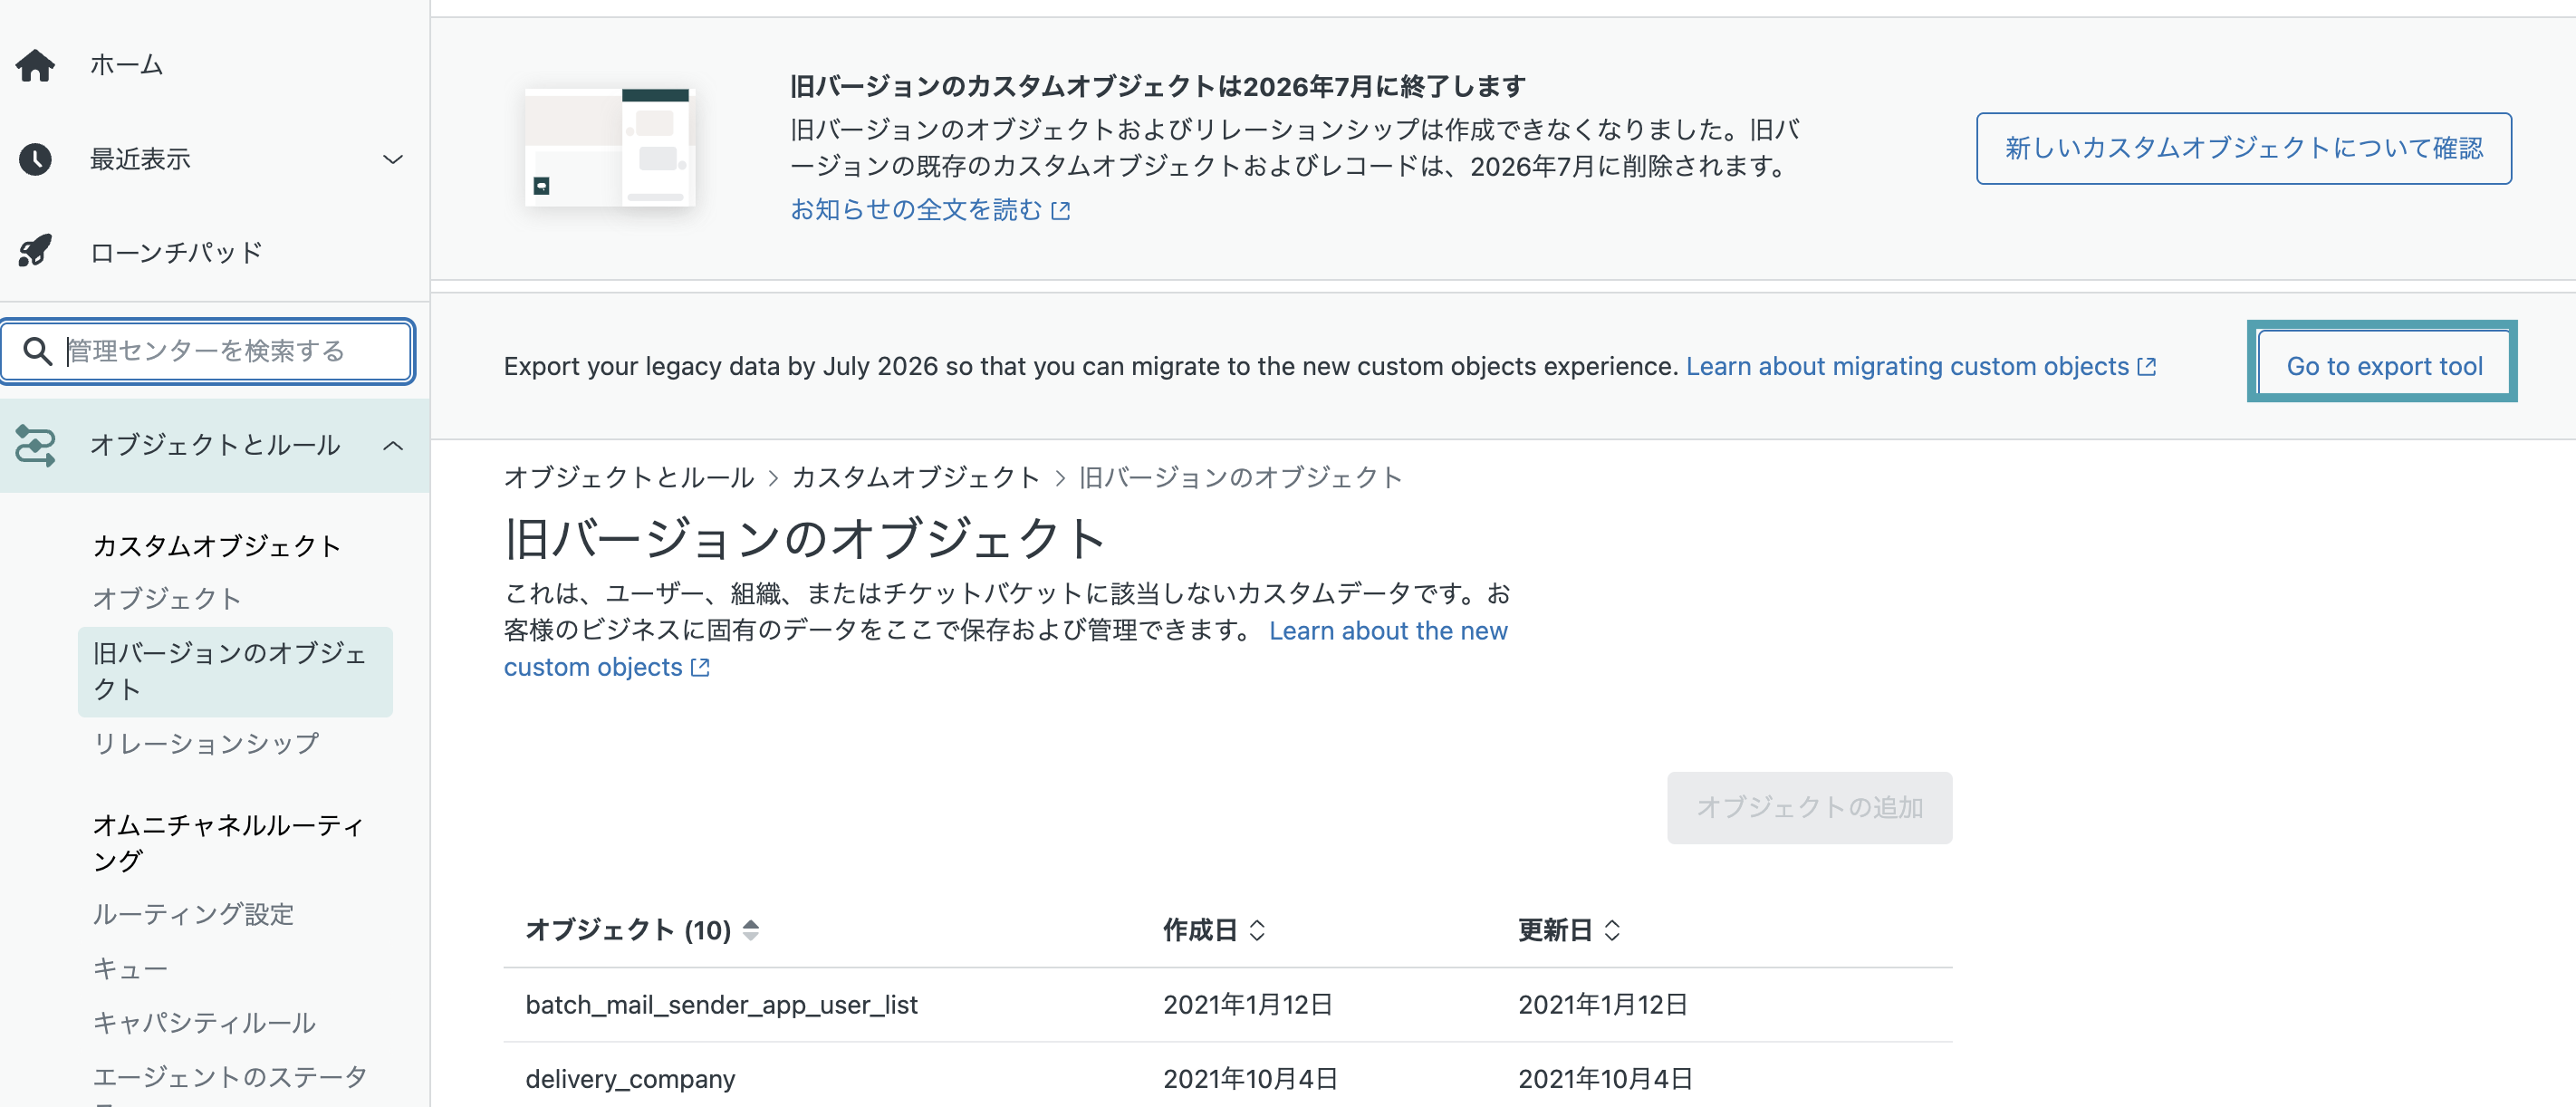This screenshot has height=1107, width=2576.
Task: Click the Launchpad rocket icon
Action: (x=35, y=251)
